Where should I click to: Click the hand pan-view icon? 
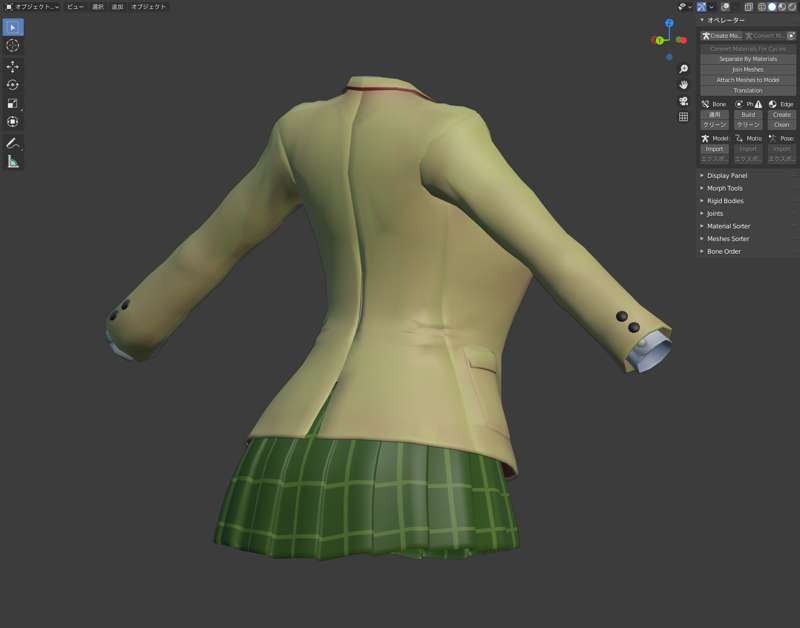click(683, 85)
